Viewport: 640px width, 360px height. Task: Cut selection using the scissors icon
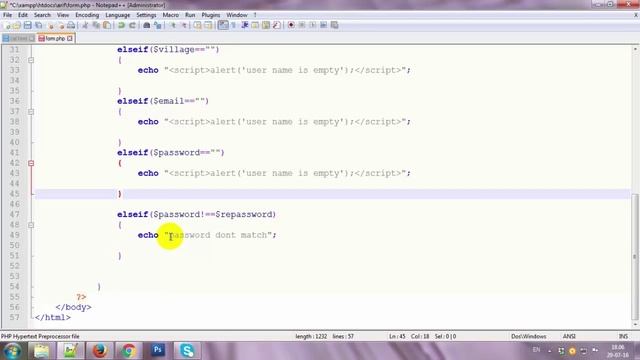click(85, 25)
